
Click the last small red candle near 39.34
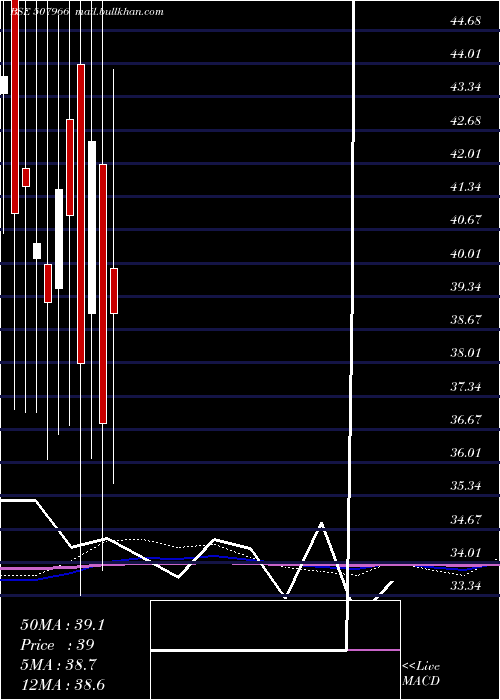(114, 291)
